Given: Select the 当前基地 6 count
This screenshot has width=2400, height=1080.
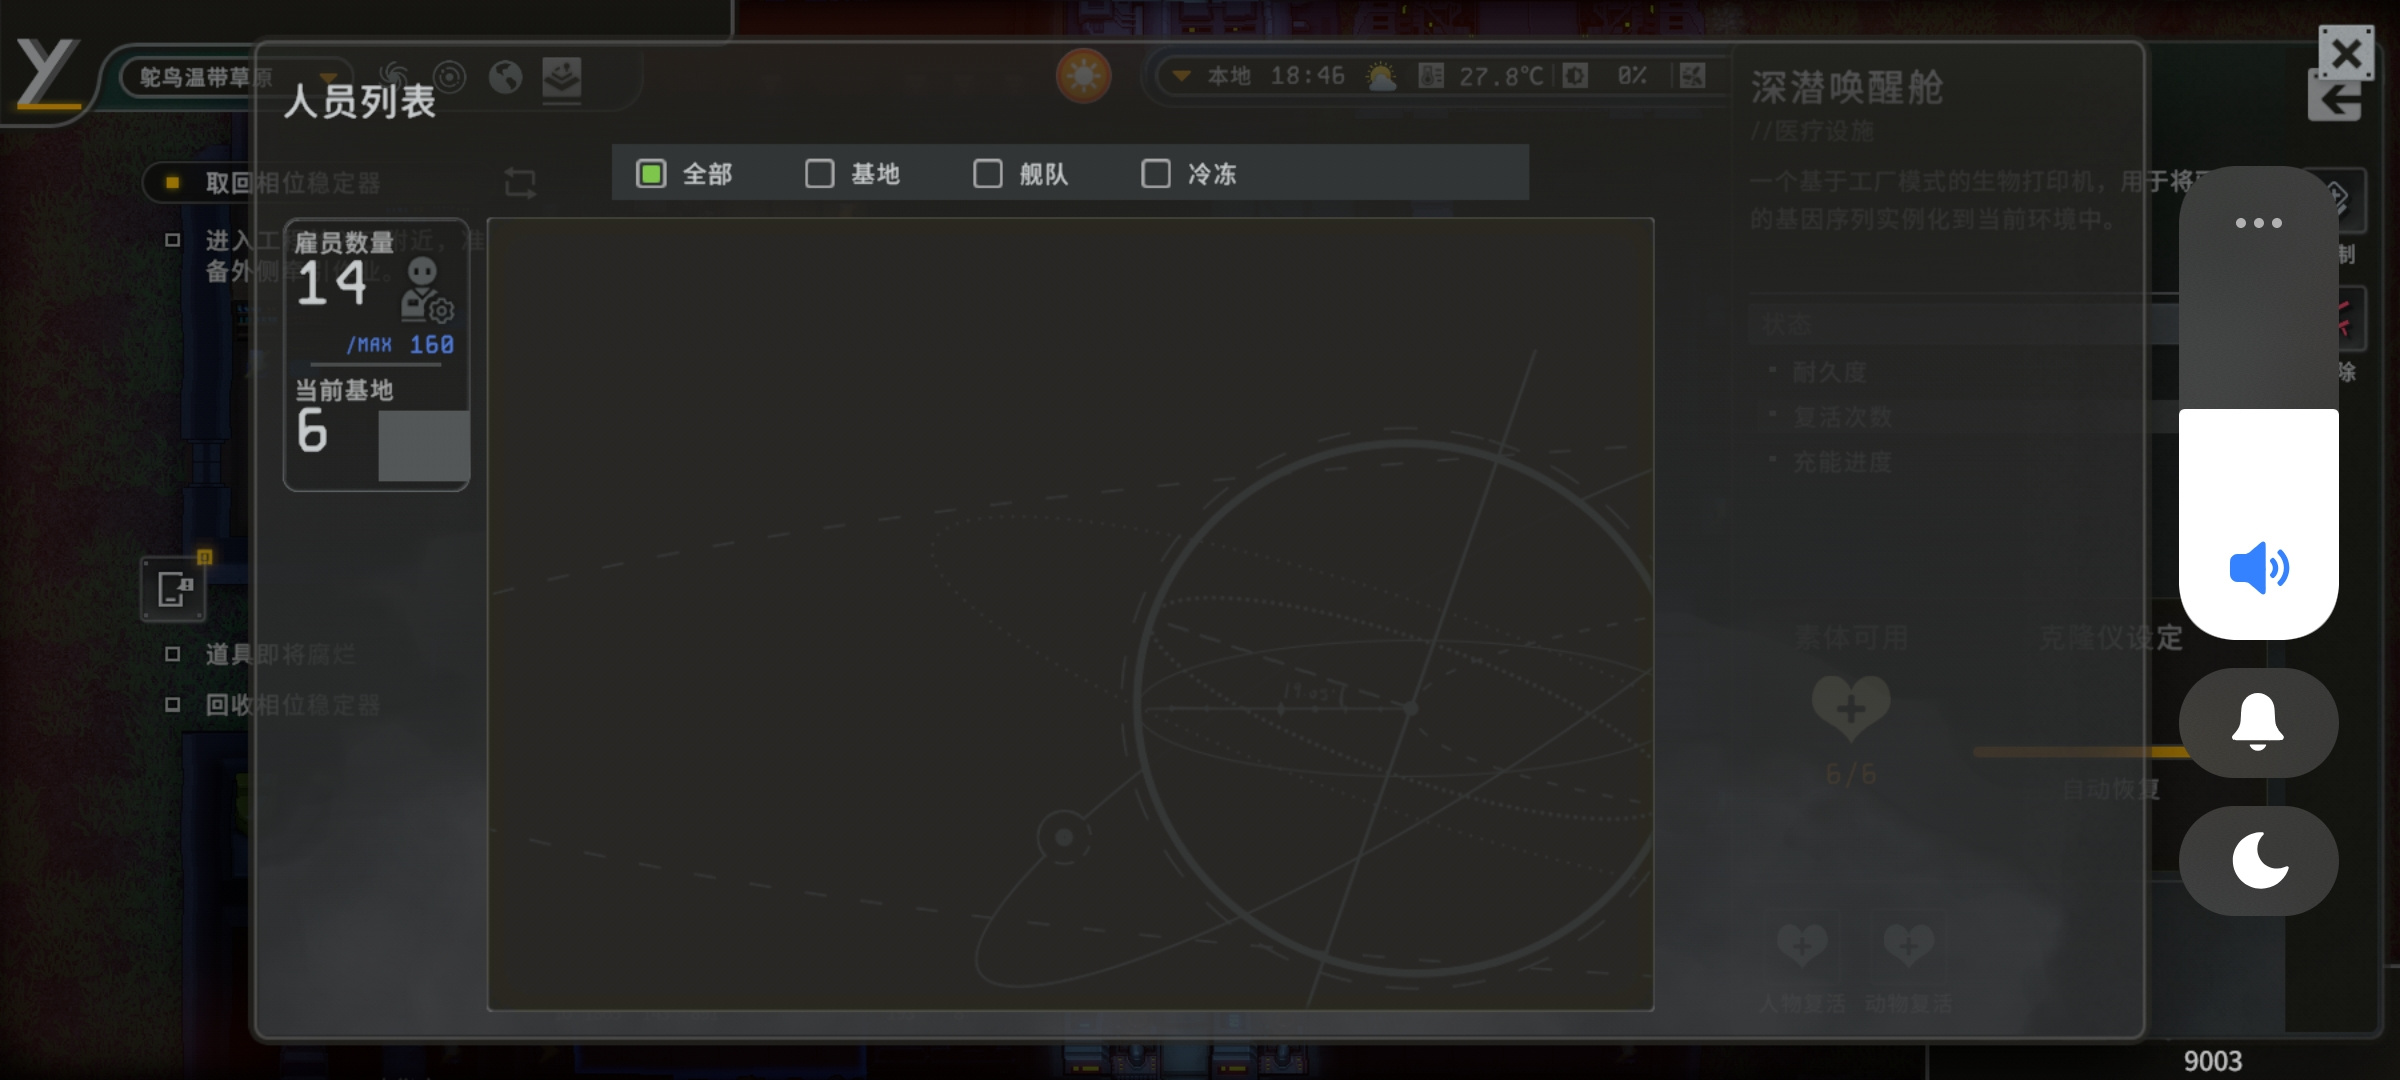Looking at the screenshot, I should pyautogui.click(x=312, y=431).
